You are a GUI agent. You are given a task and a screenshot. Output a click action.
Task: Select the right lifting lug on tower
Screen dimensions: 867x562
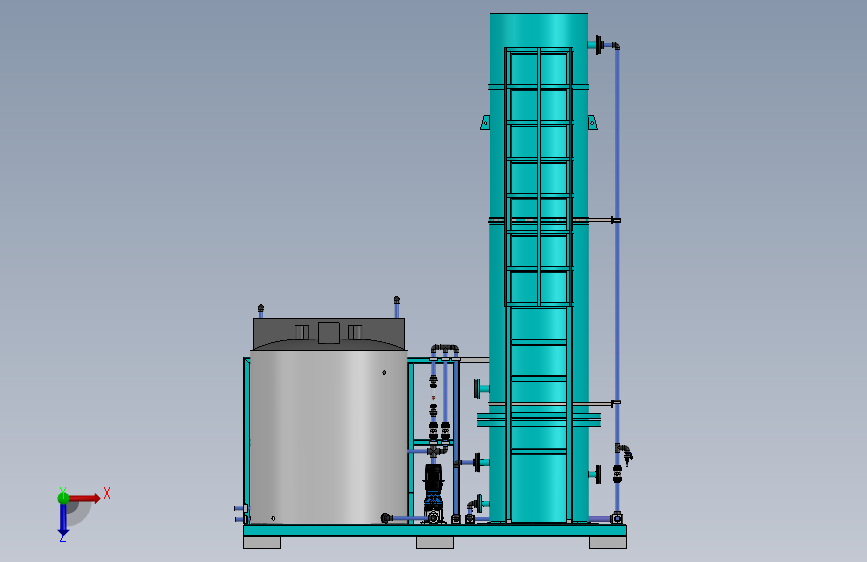point(592,122)
